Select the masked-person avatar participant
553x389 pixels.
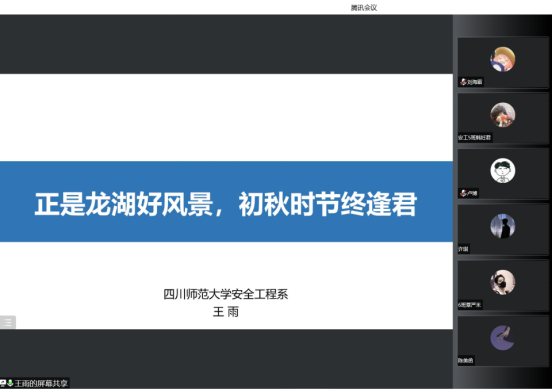coord(503,282)
